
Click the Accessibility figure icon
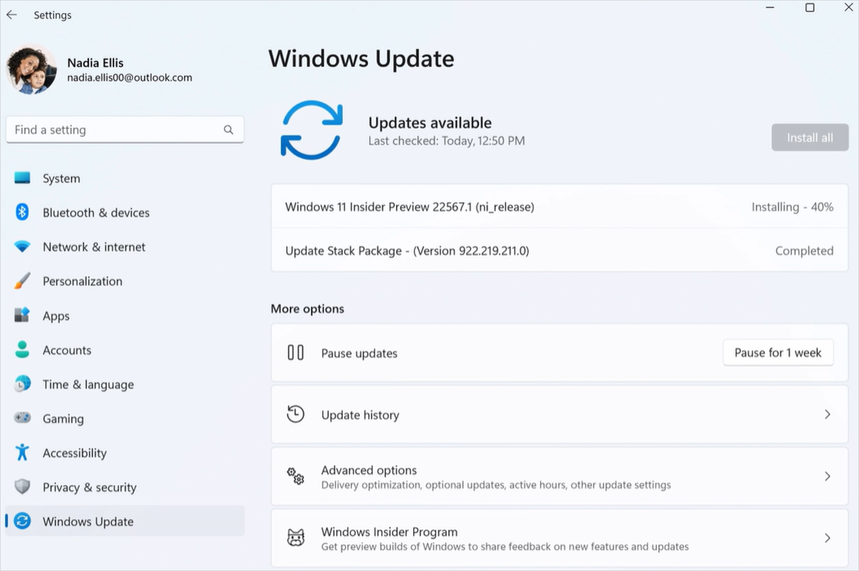click(x=22, y=453)
